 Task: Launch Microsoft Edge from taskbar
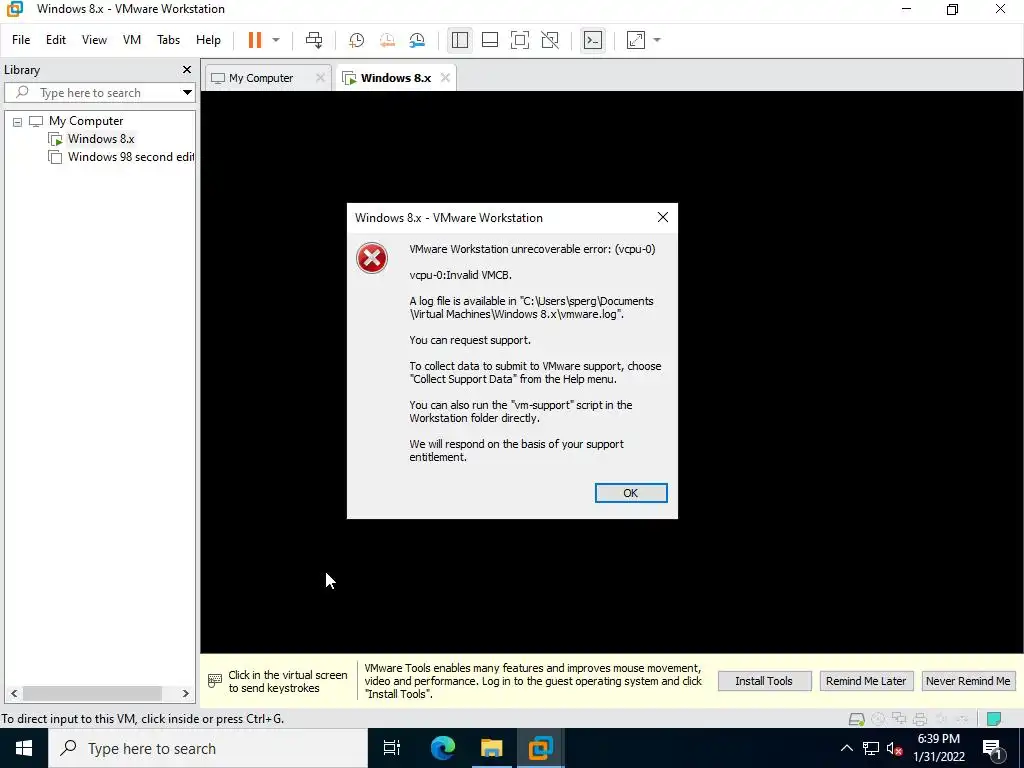443,748
